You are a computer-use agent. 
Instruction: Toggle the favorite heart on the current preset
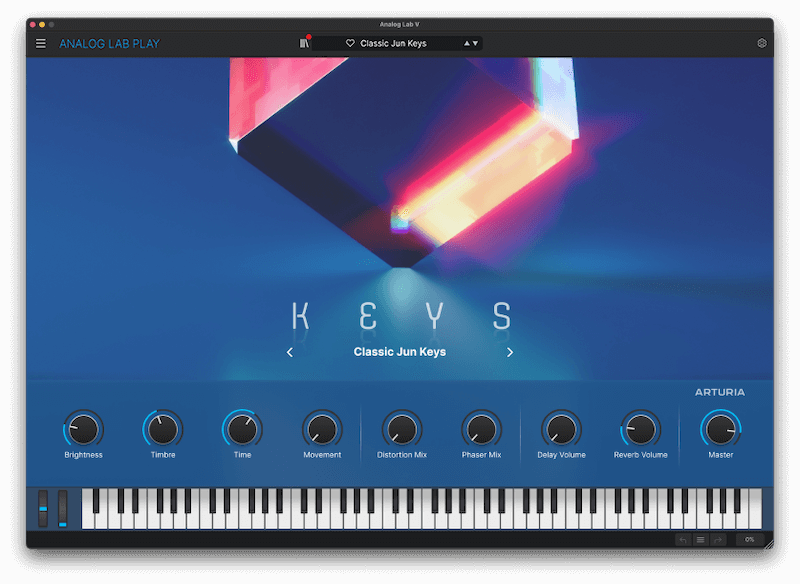(350, 43)
